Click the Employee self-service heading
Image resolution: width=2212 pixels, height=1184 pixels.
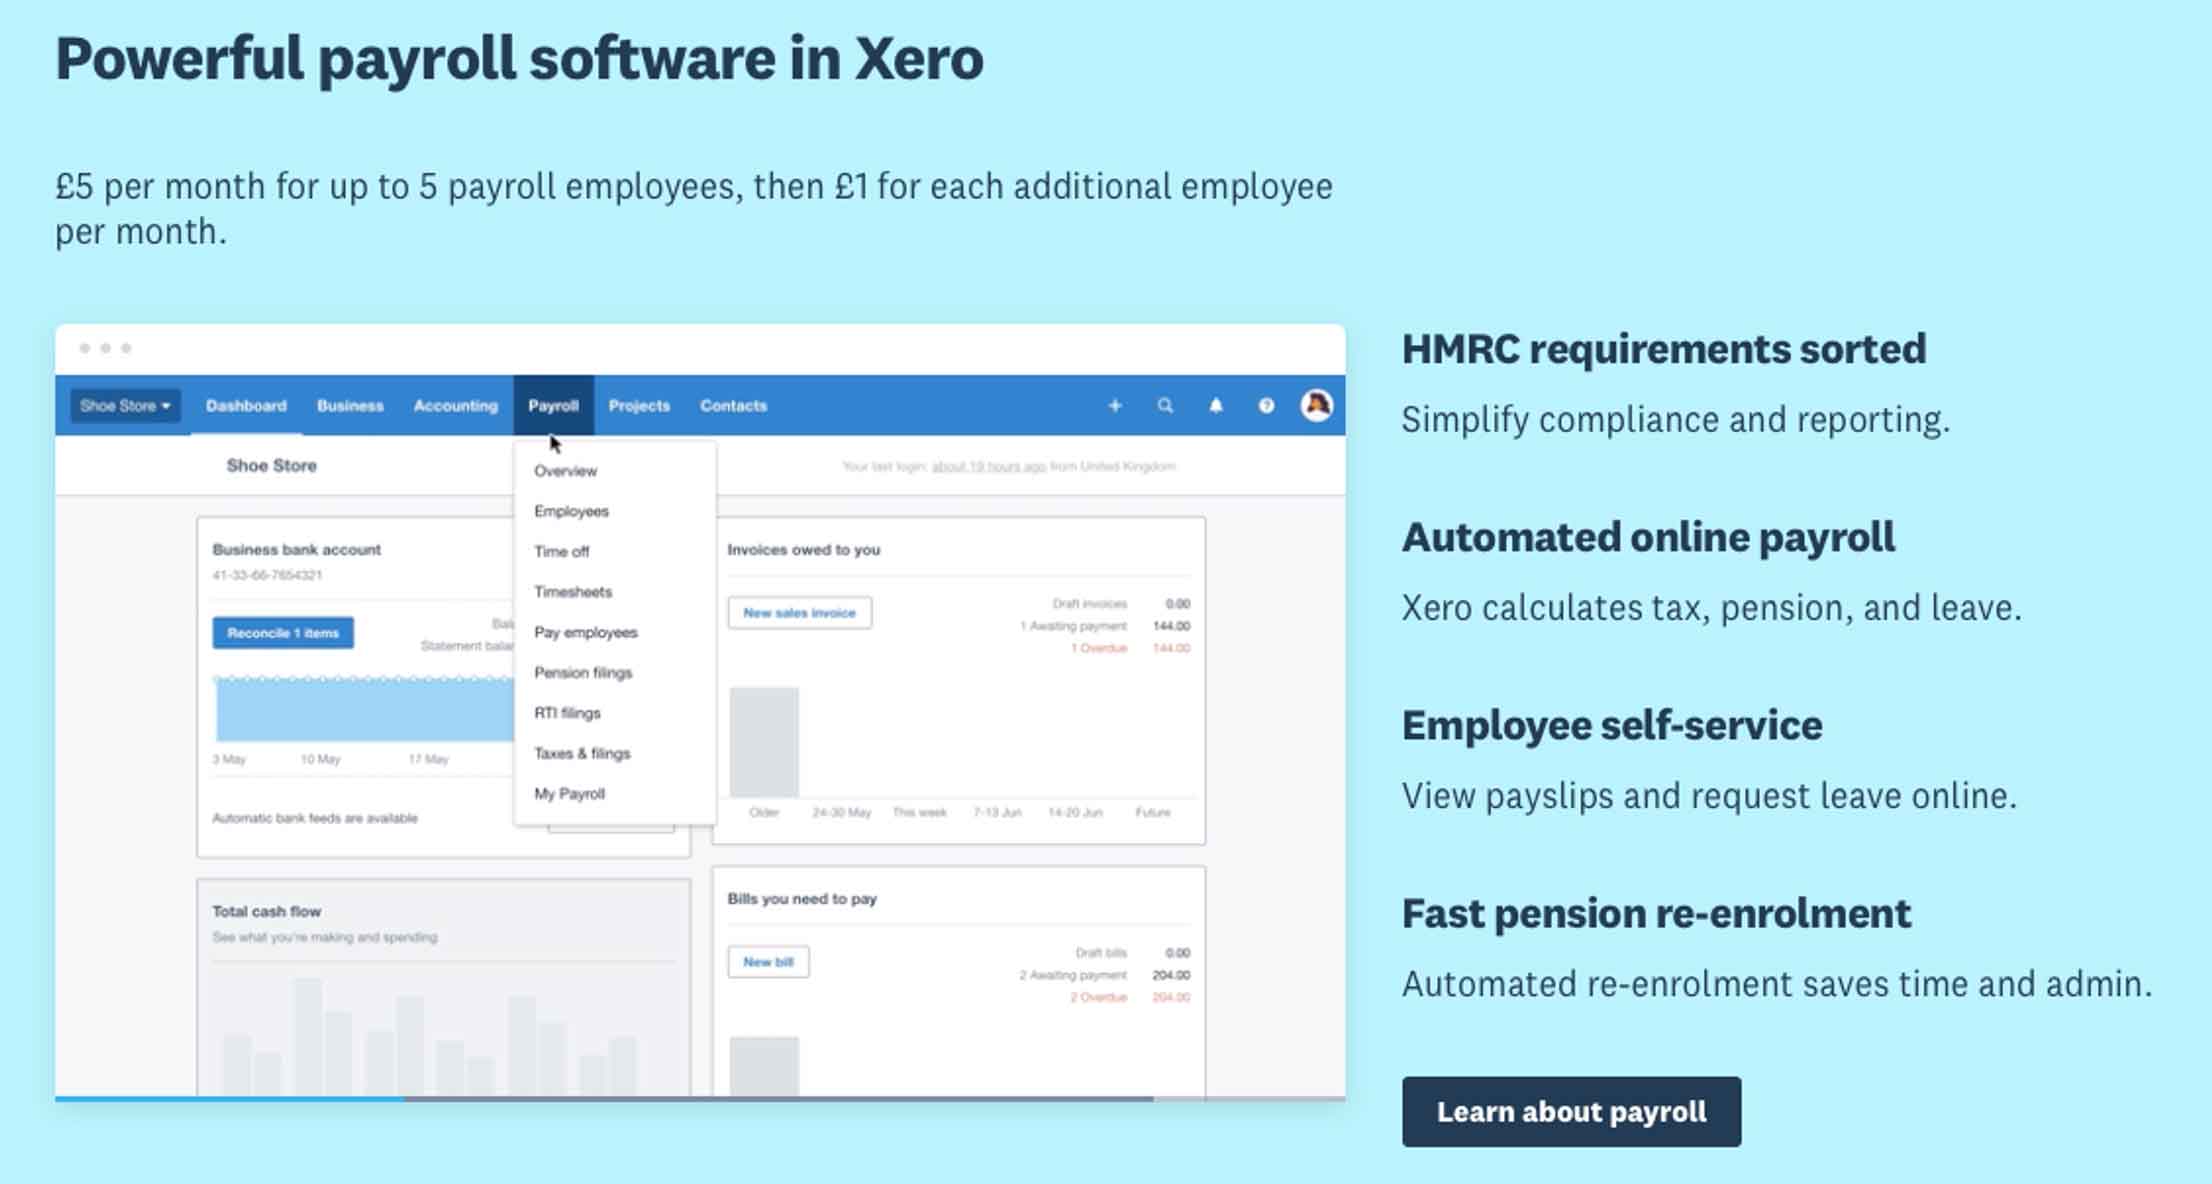pyautogui.click(x=1612, y=725)
